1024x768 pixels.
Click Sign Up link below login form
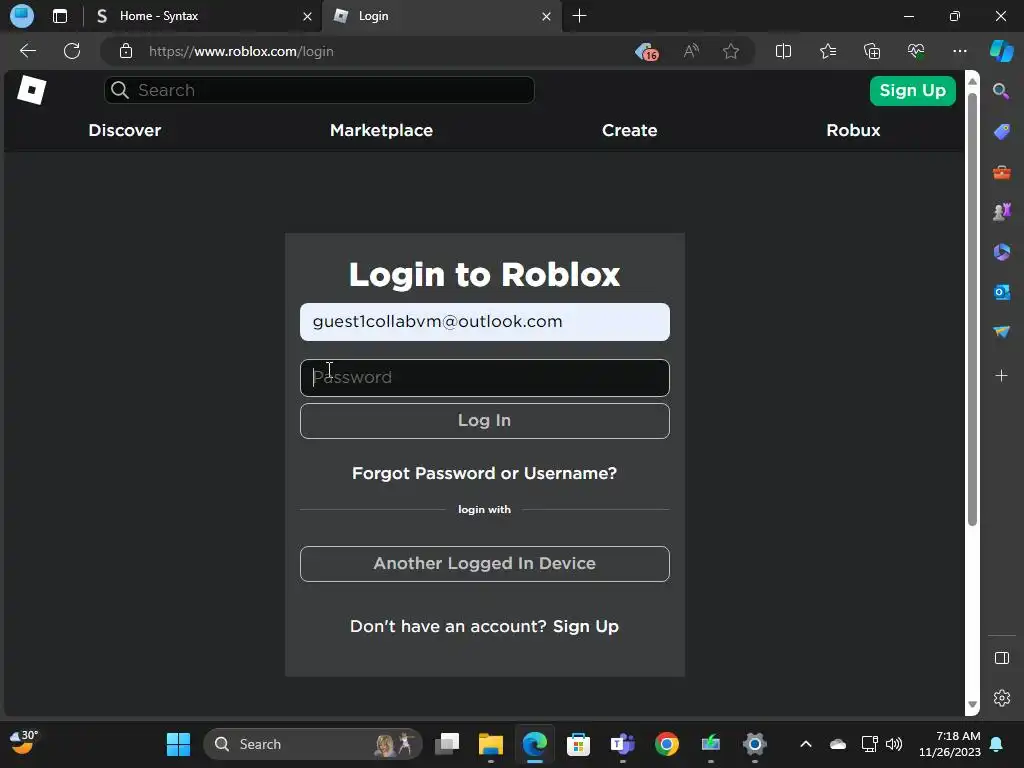585,626
